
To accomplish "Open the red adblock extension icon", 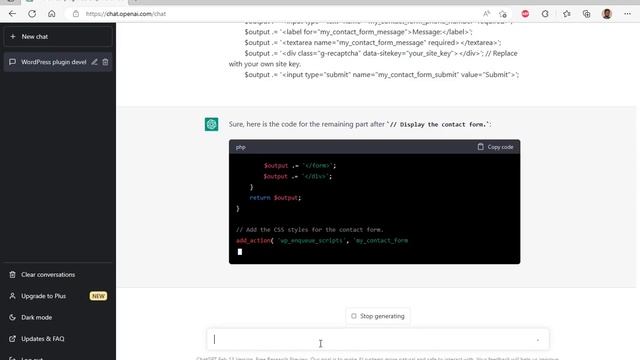I will click(525, 14).
